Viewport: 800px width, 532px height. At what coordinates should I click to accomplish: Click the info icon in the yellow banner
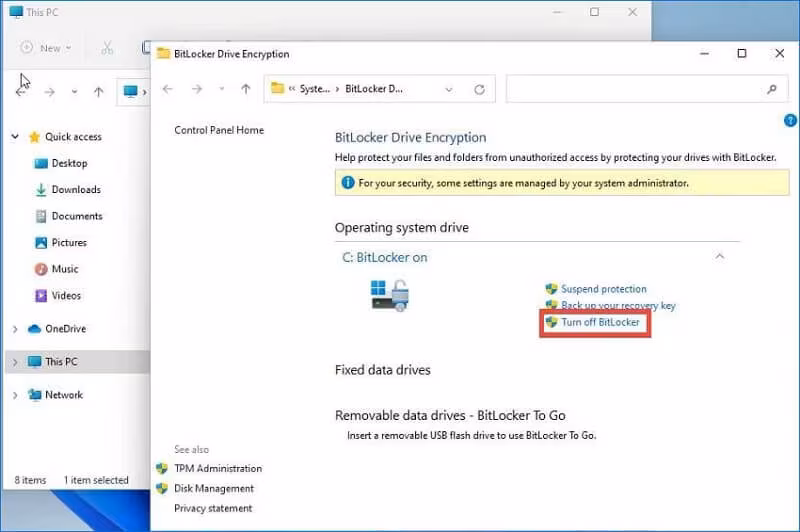pos(348,183)
